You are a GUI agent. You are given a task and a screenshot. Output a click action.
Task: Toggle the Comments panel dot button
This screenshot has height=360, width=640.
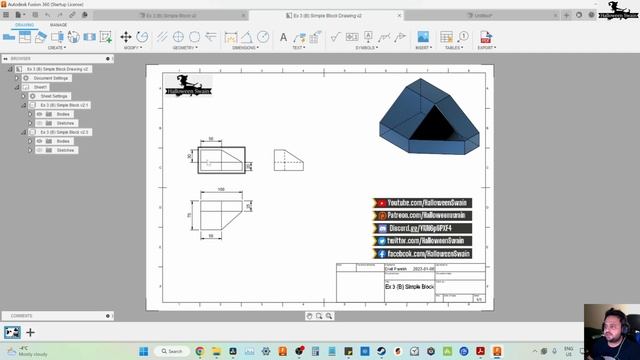click(108, 316)
